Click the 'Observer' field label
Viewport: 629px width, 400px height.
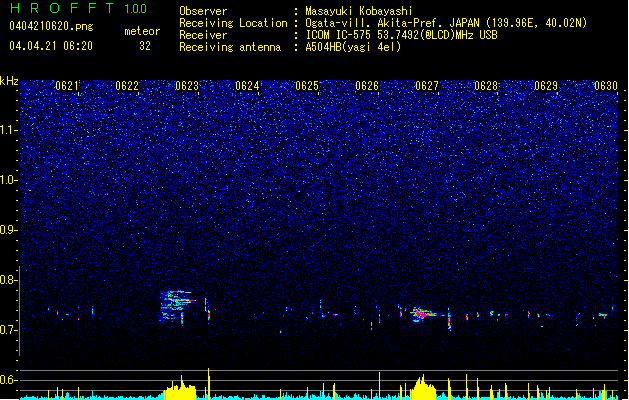pos(203,11)
